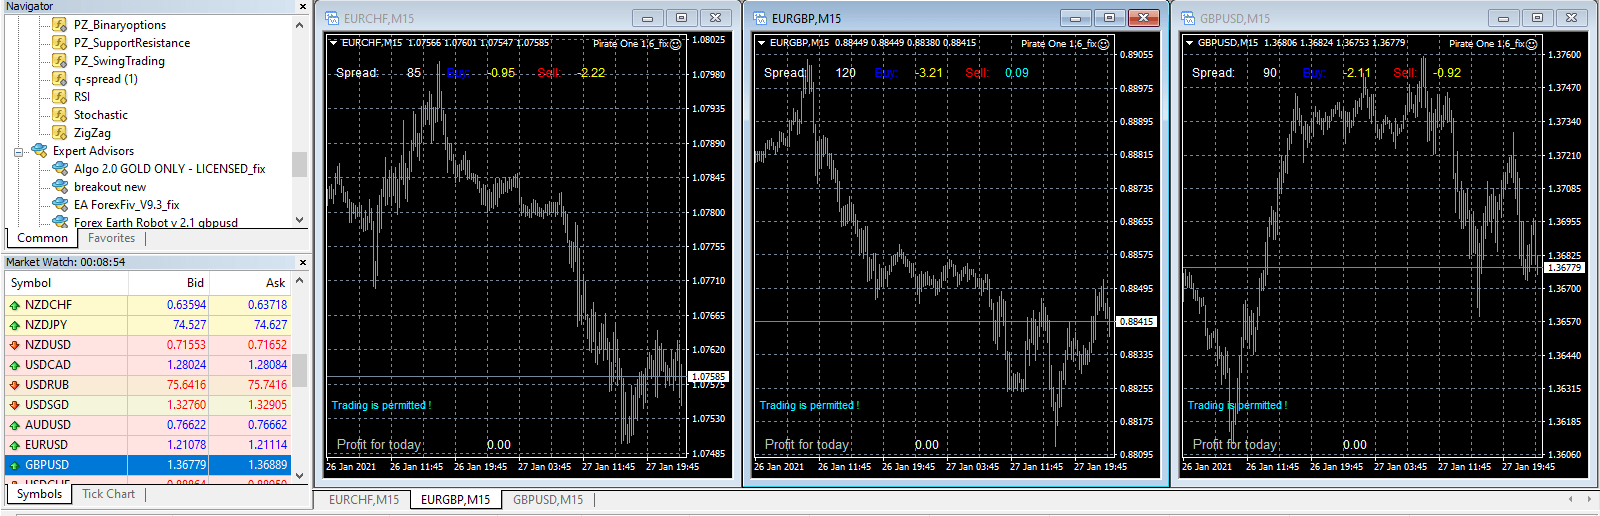Screen dimensions: 1600x516
Task: Click the chart icon in EURGBP window title
Action: pos(760,18)
